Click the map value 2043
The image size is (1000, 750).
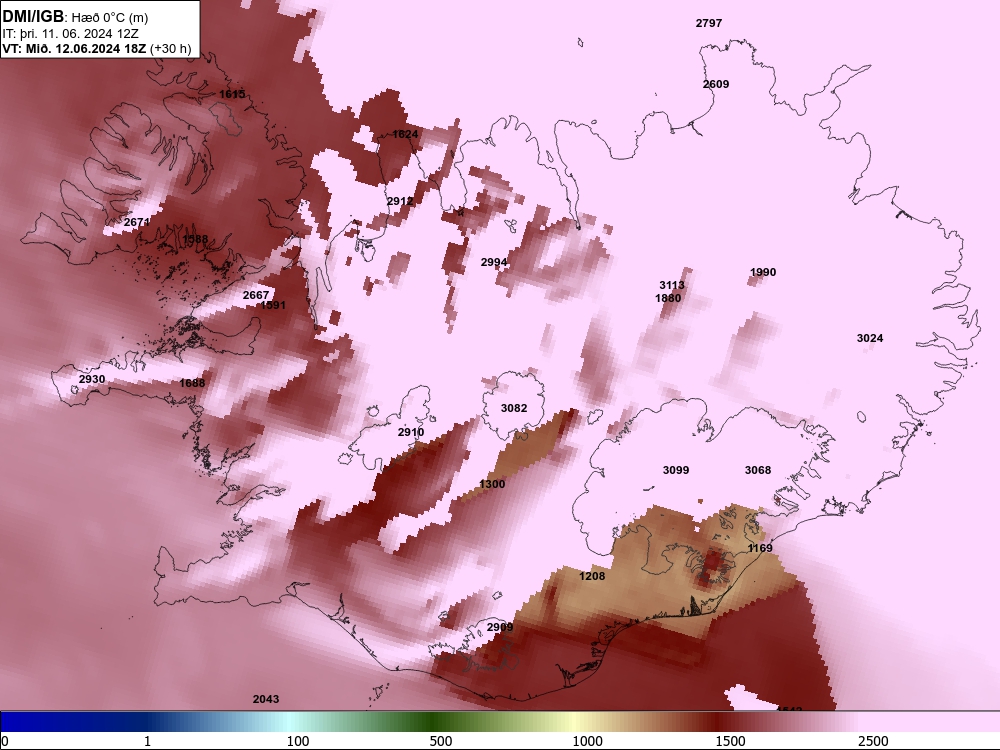[266, 699]
